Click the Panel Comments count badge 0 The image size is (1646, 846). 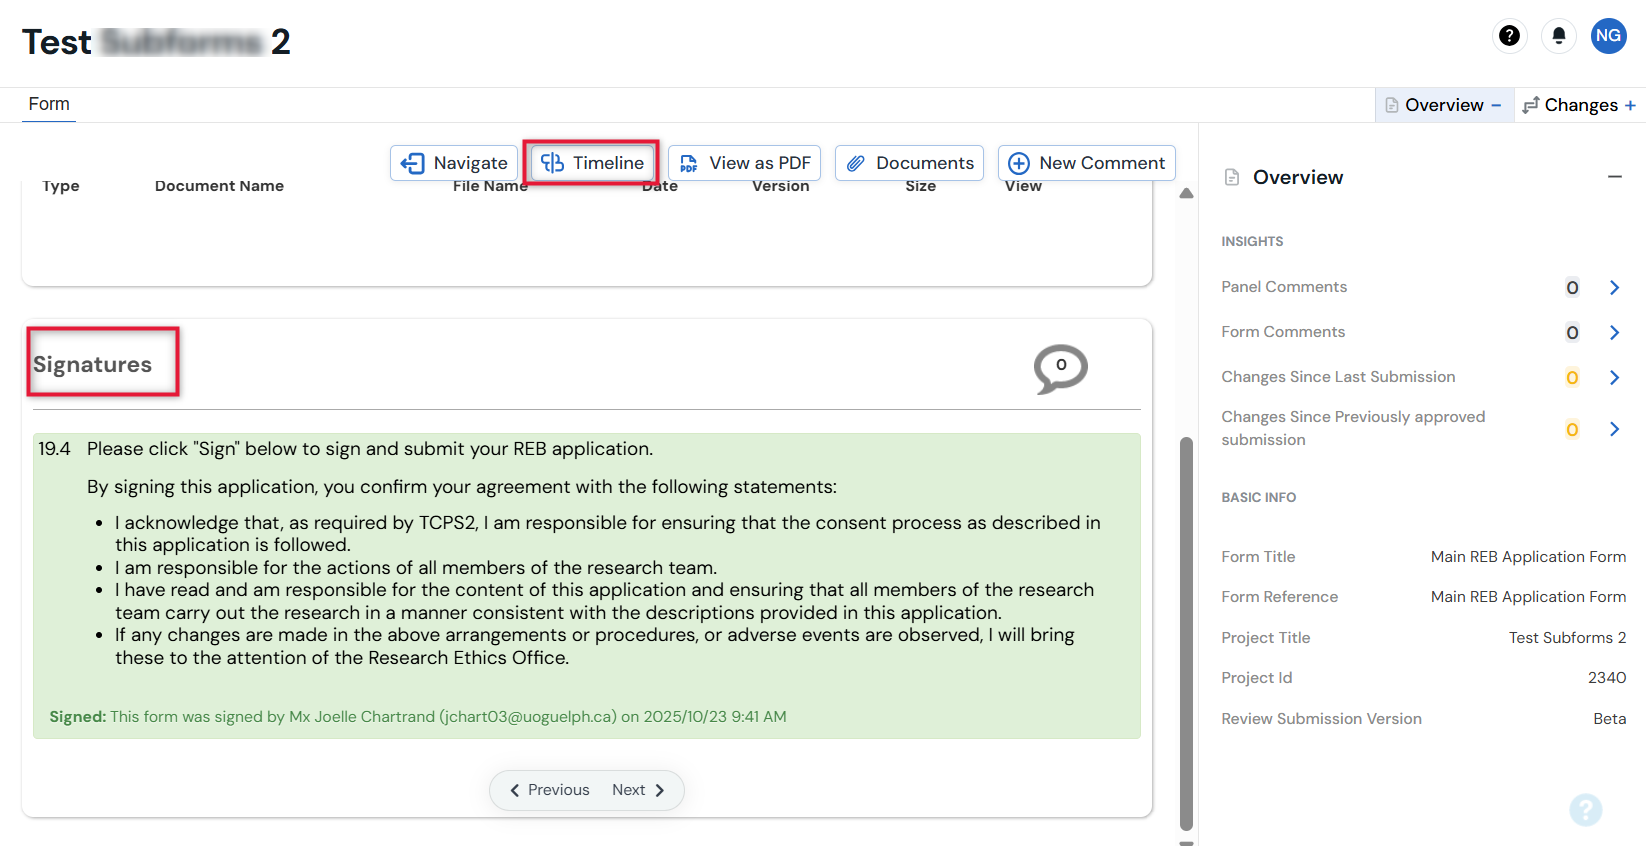1572,288
